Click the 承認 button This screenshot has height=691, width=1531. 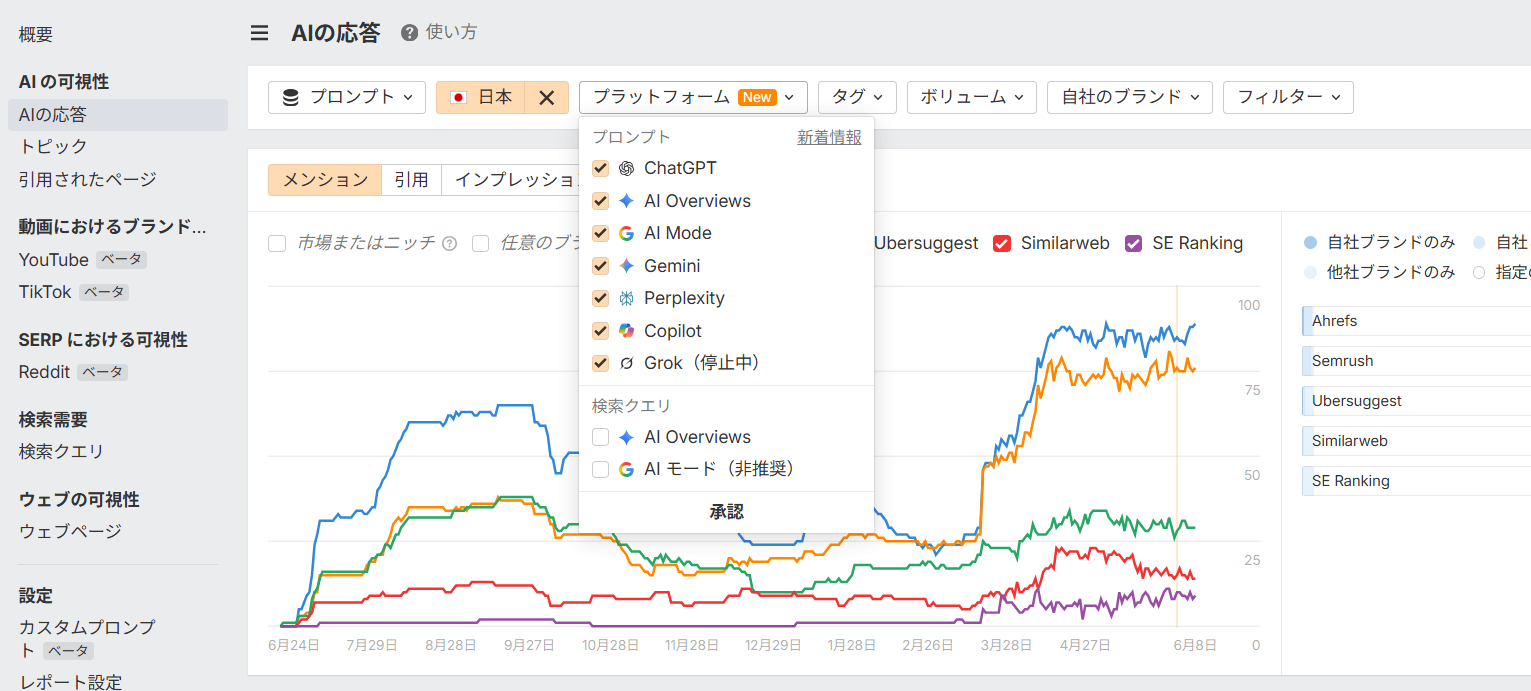727,512
